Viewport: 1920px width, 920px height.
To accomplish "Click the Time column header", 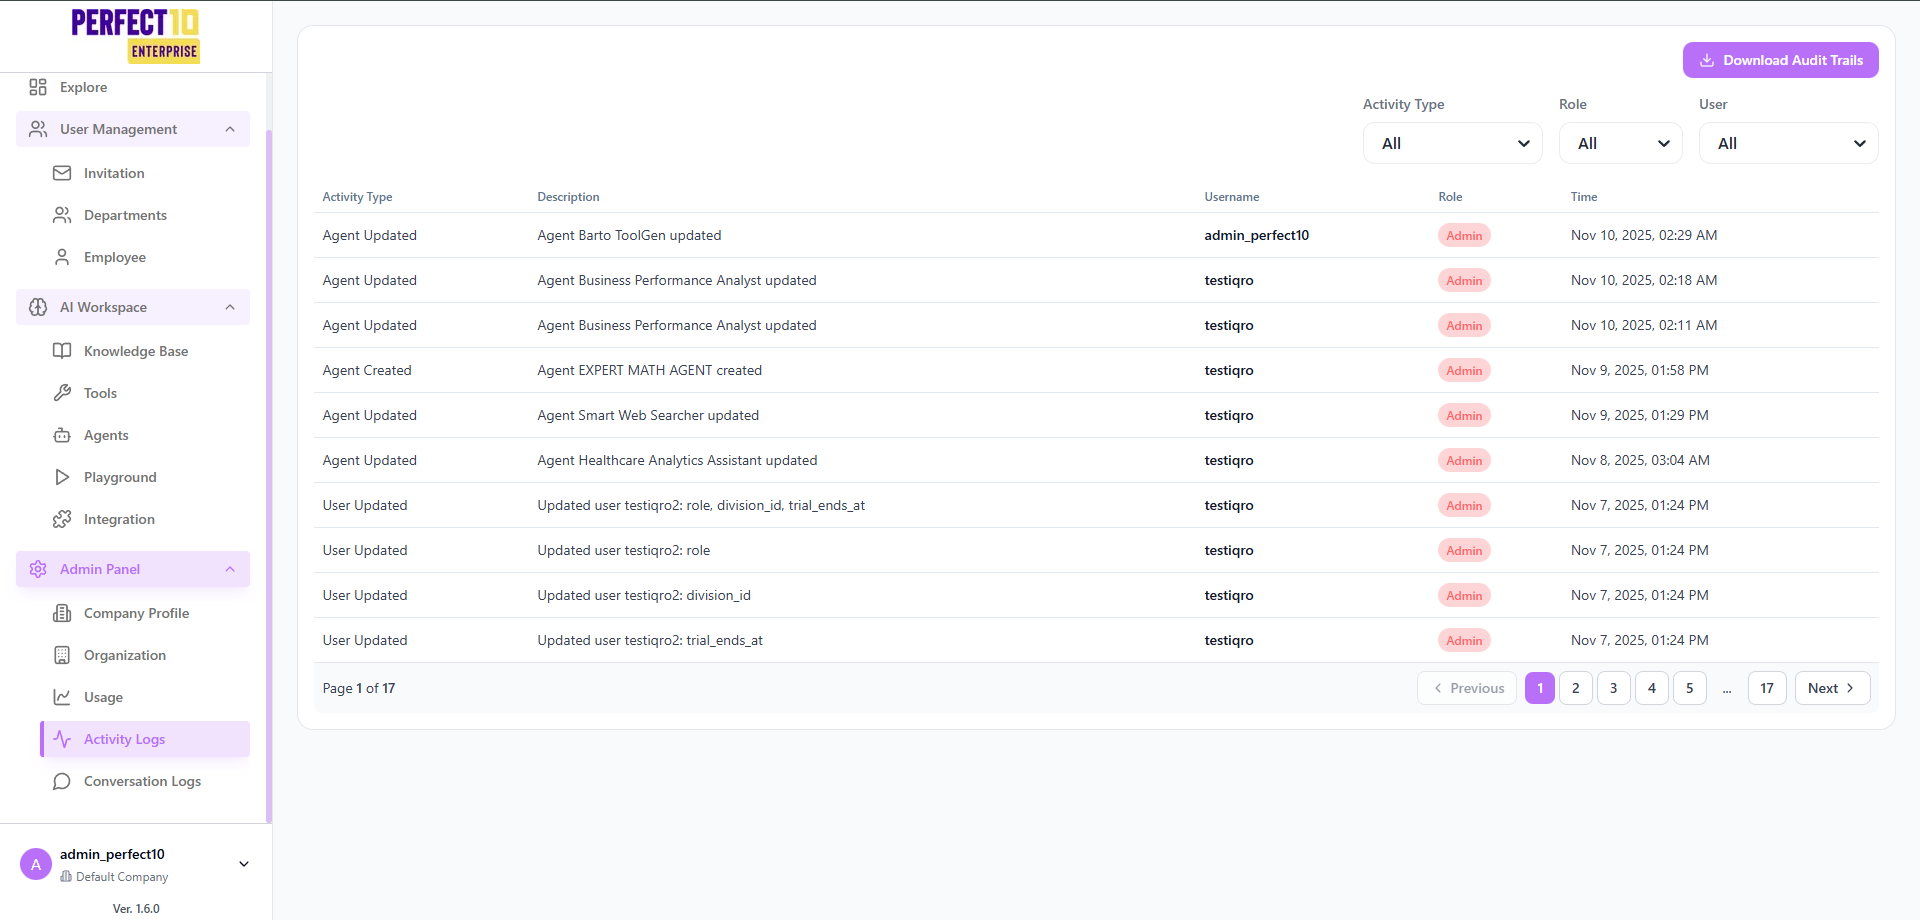I will (x=1584, y=197).
